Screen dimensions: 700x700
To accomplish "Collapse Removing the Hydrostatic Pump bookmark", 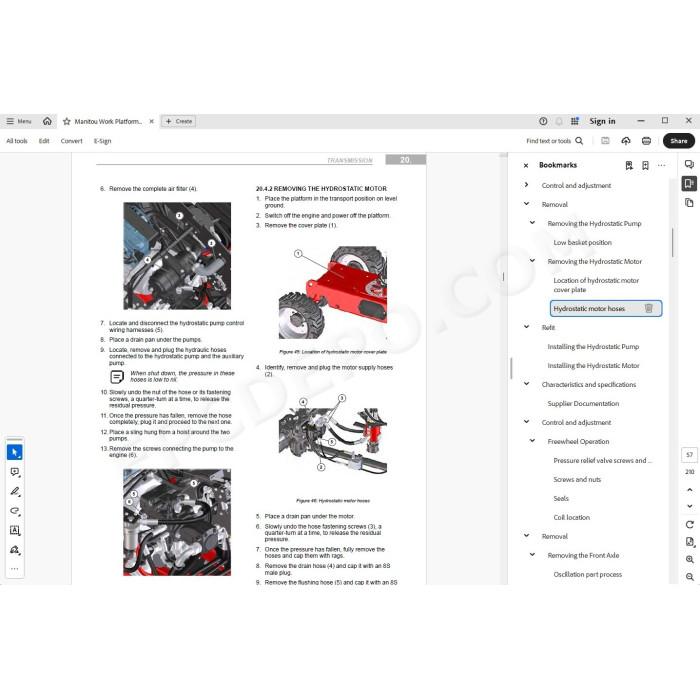I will click(532, 223).
